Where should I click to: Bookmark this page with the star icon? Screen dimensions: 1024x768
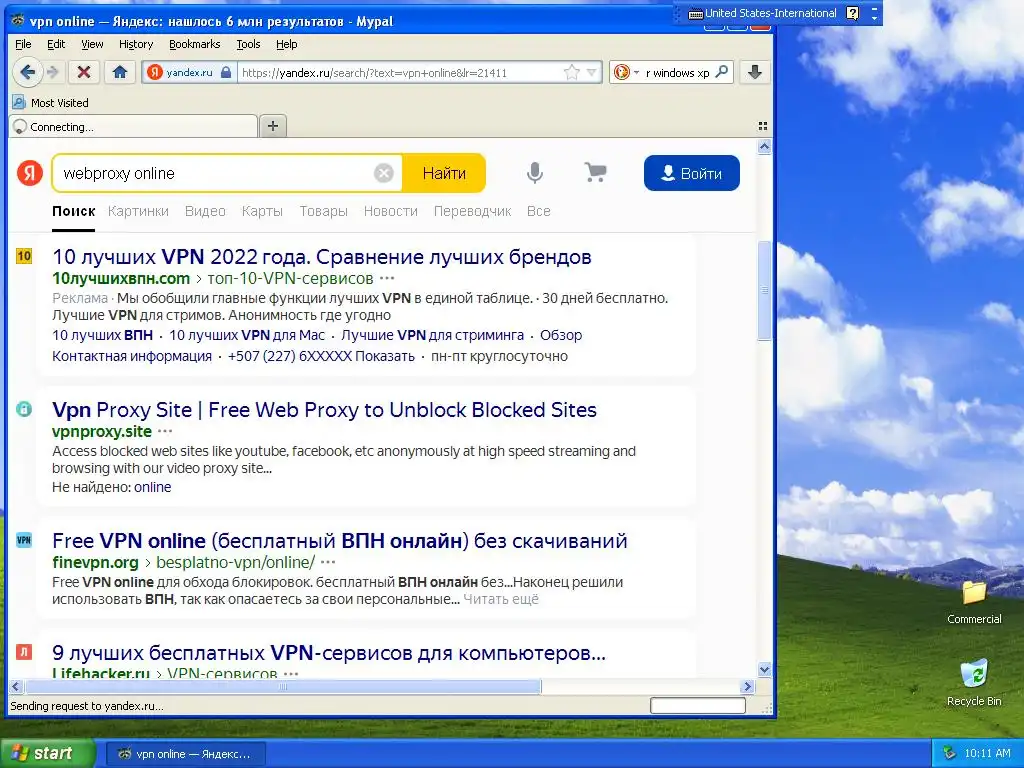[x=571, y=72]
